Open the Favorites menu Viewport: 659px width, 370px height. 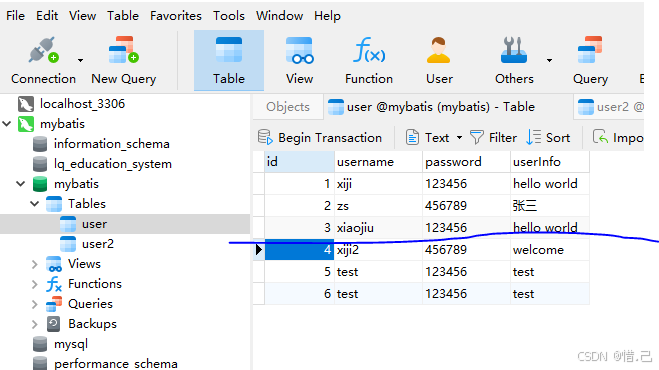click(x=176, y=16)
